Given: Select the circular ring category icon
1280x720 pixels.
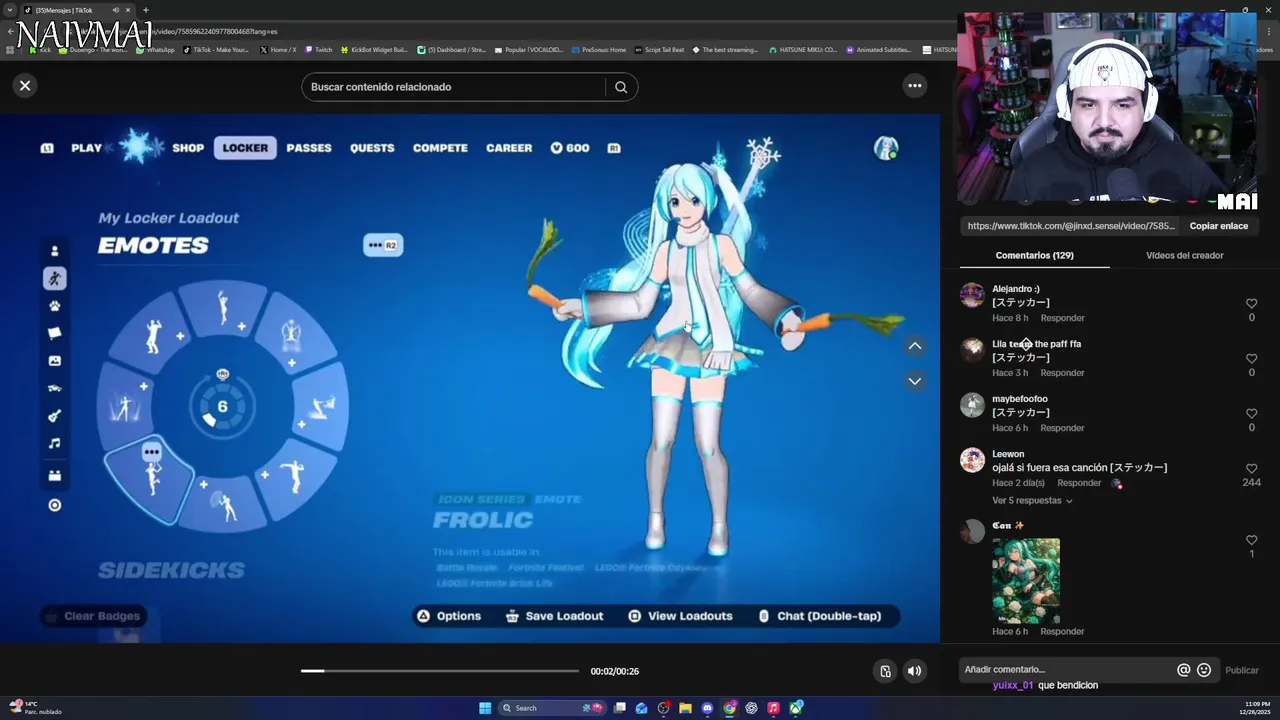Looking at the screenshot, I should (x=55, y=505).
